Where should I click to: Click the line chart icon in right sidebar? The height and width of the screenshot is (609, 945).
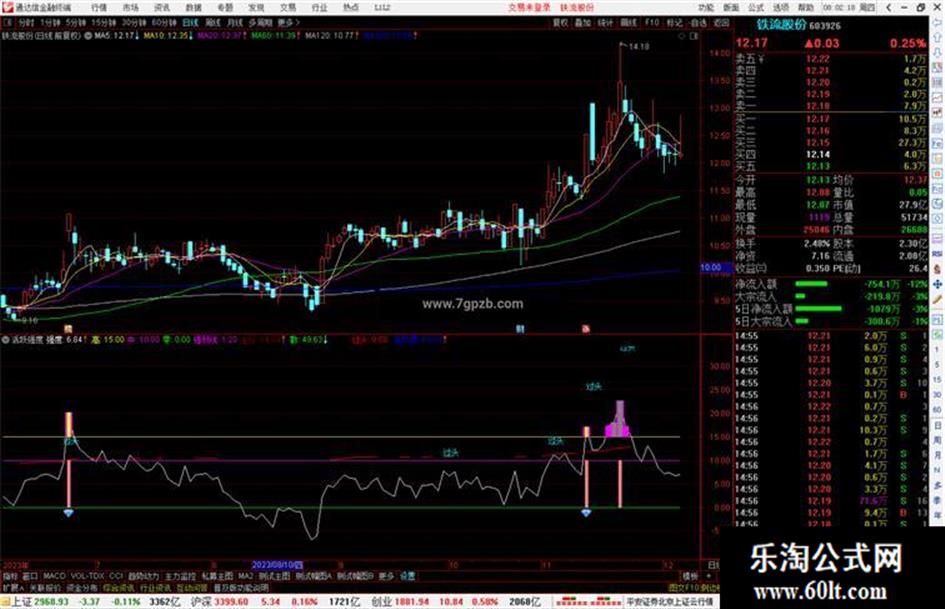937,97
